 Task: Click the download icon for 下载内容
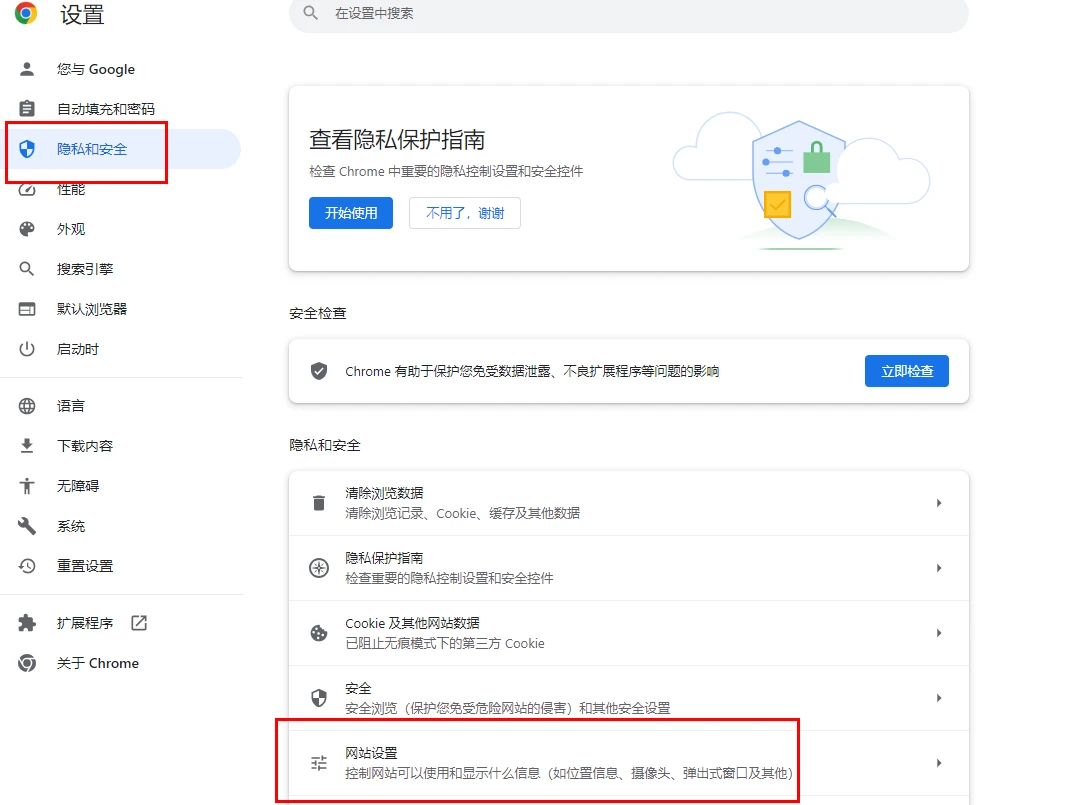click(x=27, y=446)
